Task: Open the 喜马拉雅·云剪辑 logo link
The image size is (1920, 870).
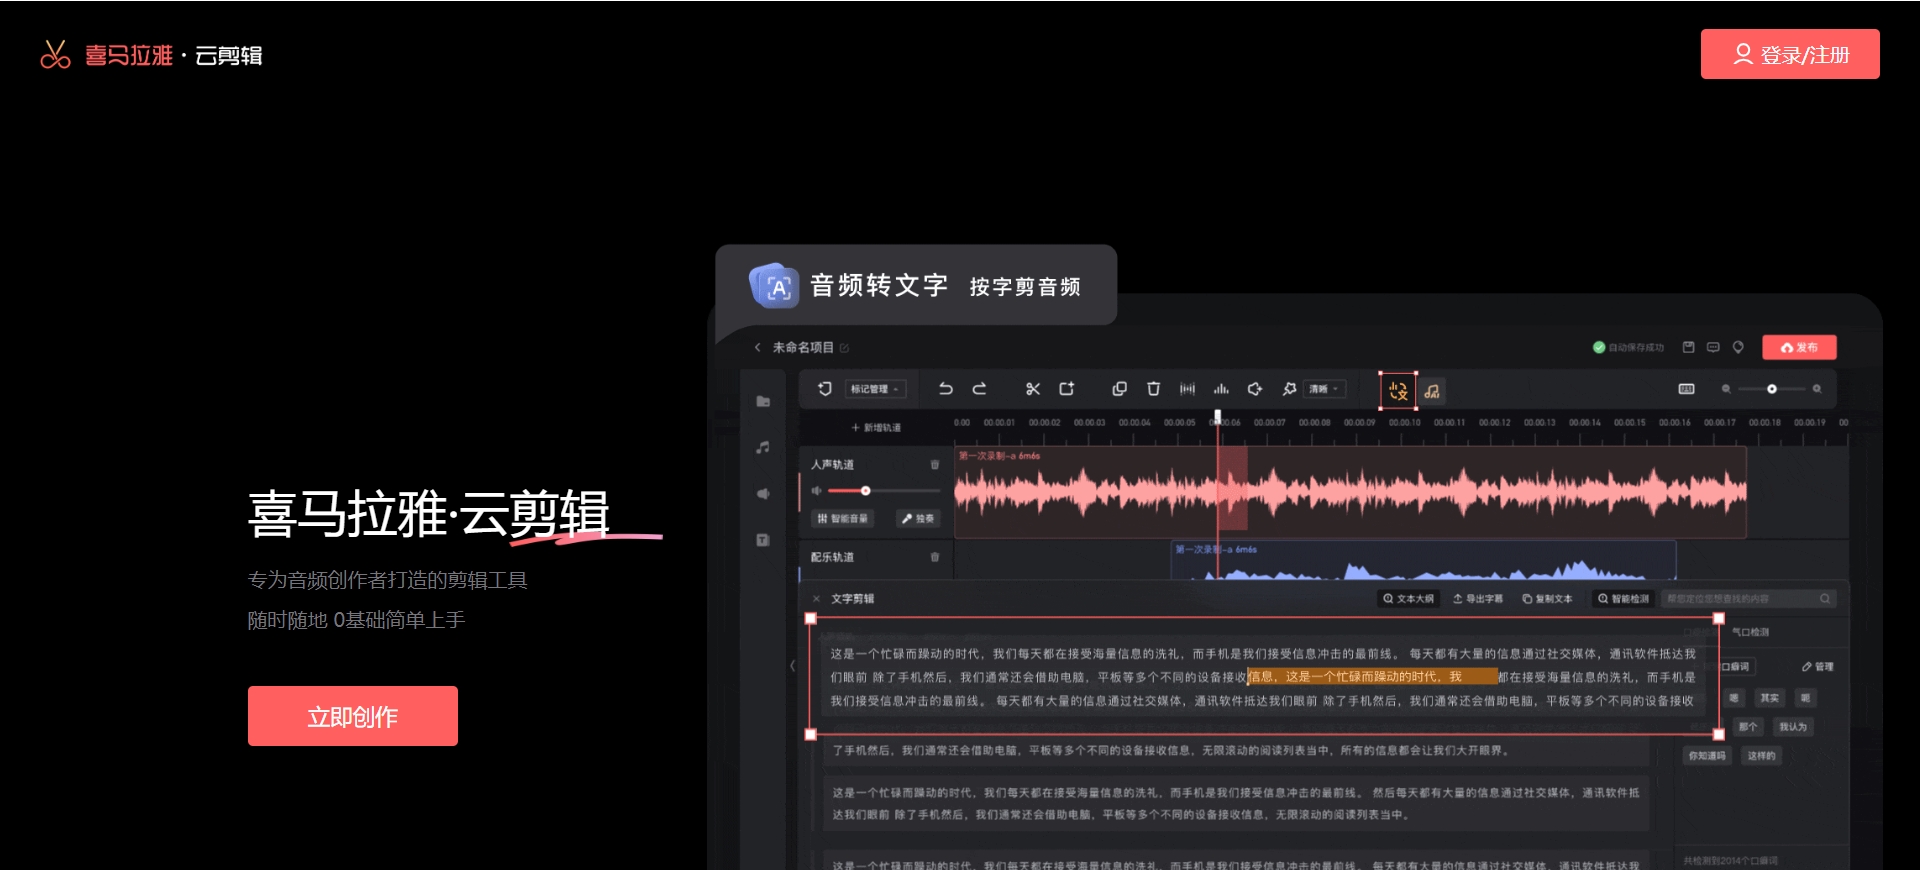Action: coord(151,55)
